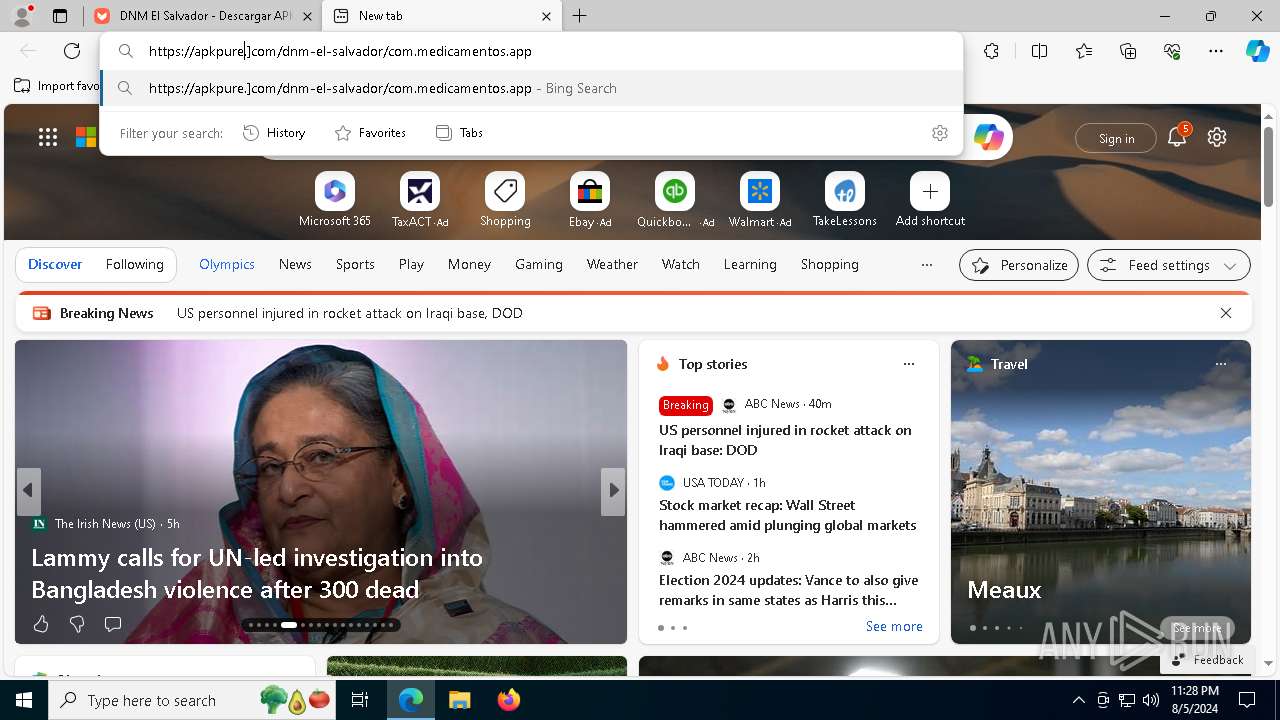Refresh the page with the reload icon

(72, 51)
